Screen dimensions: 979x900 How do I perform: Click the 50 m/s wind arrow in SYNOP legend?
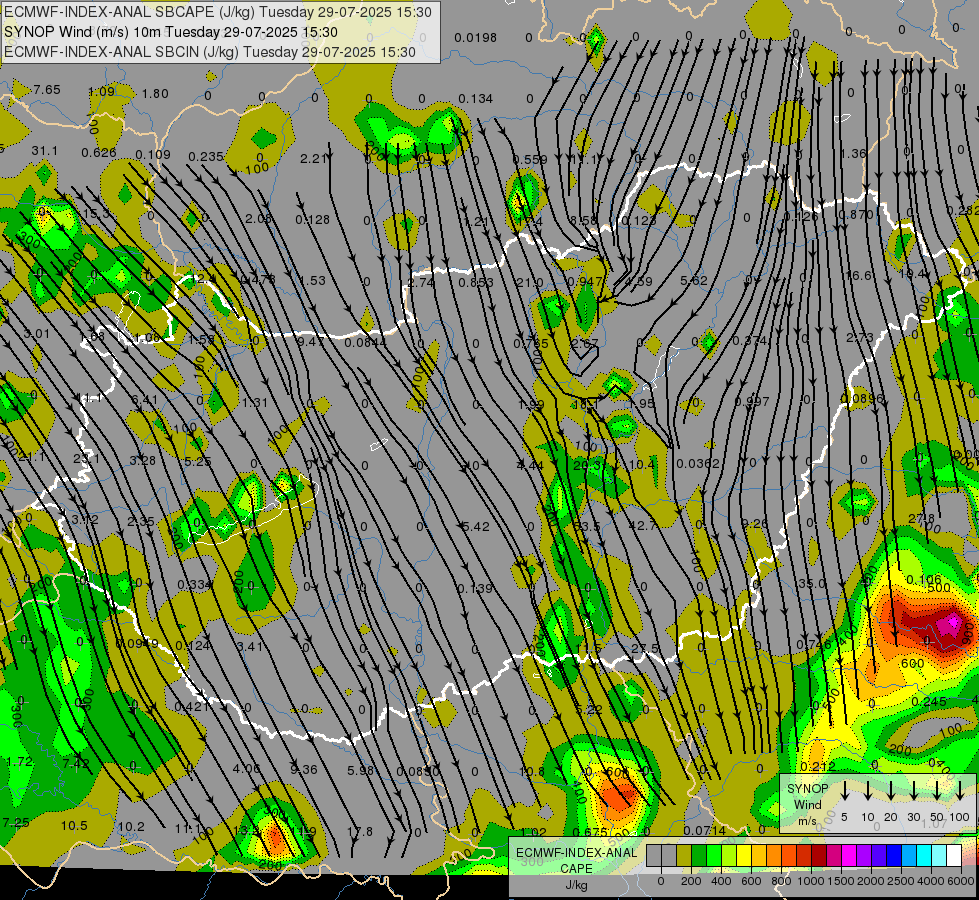[937, 790]
